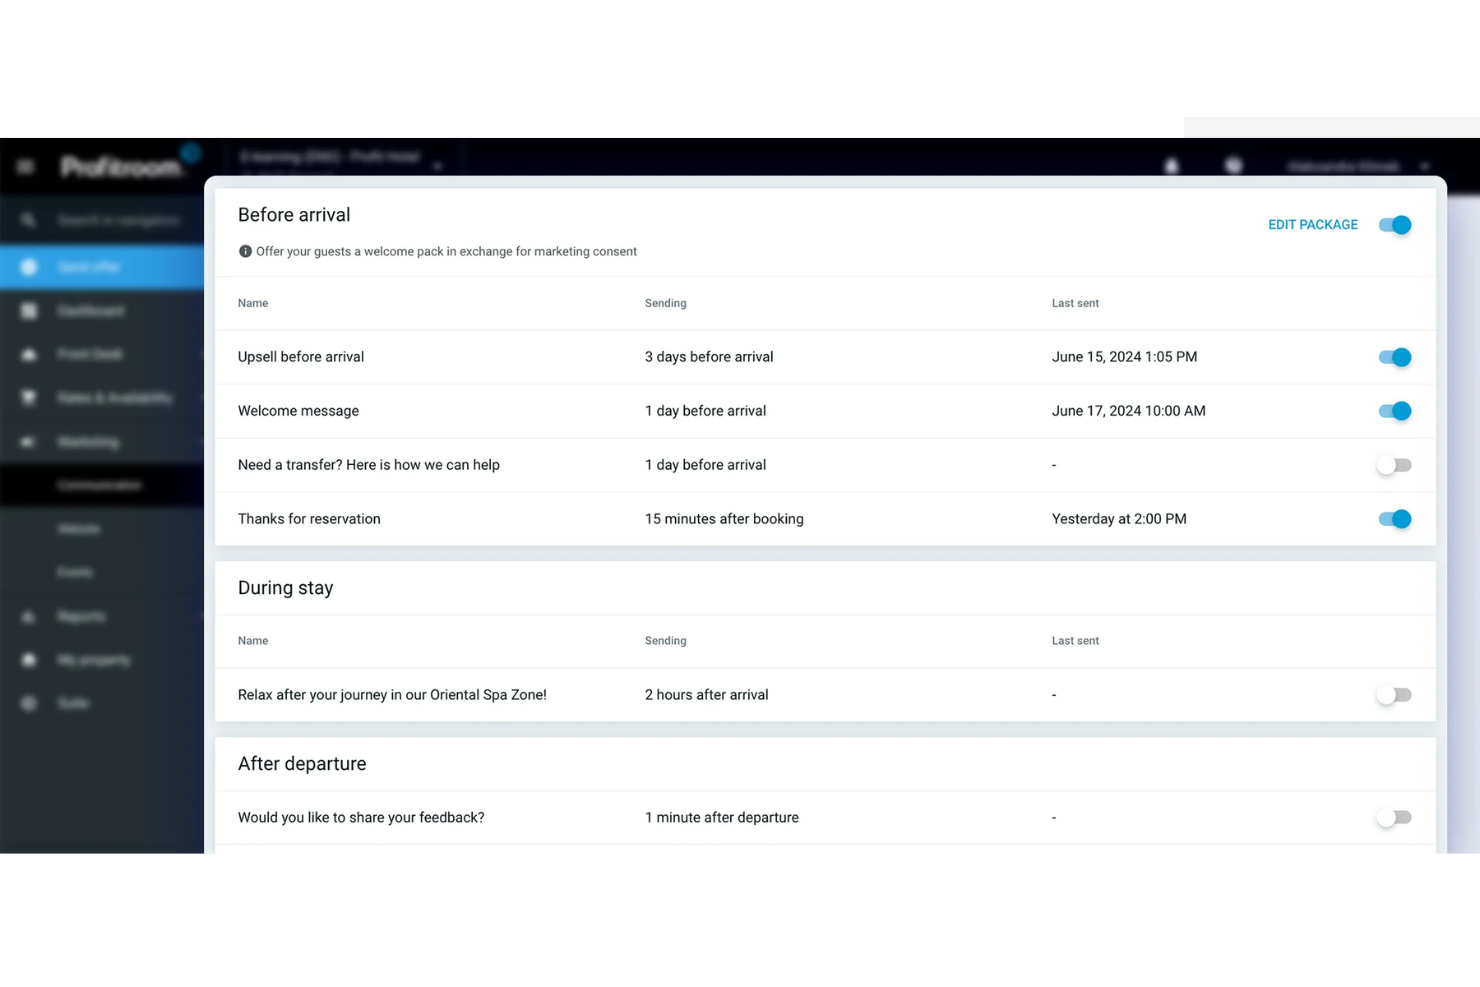Click the Profitroom logo

121,167
